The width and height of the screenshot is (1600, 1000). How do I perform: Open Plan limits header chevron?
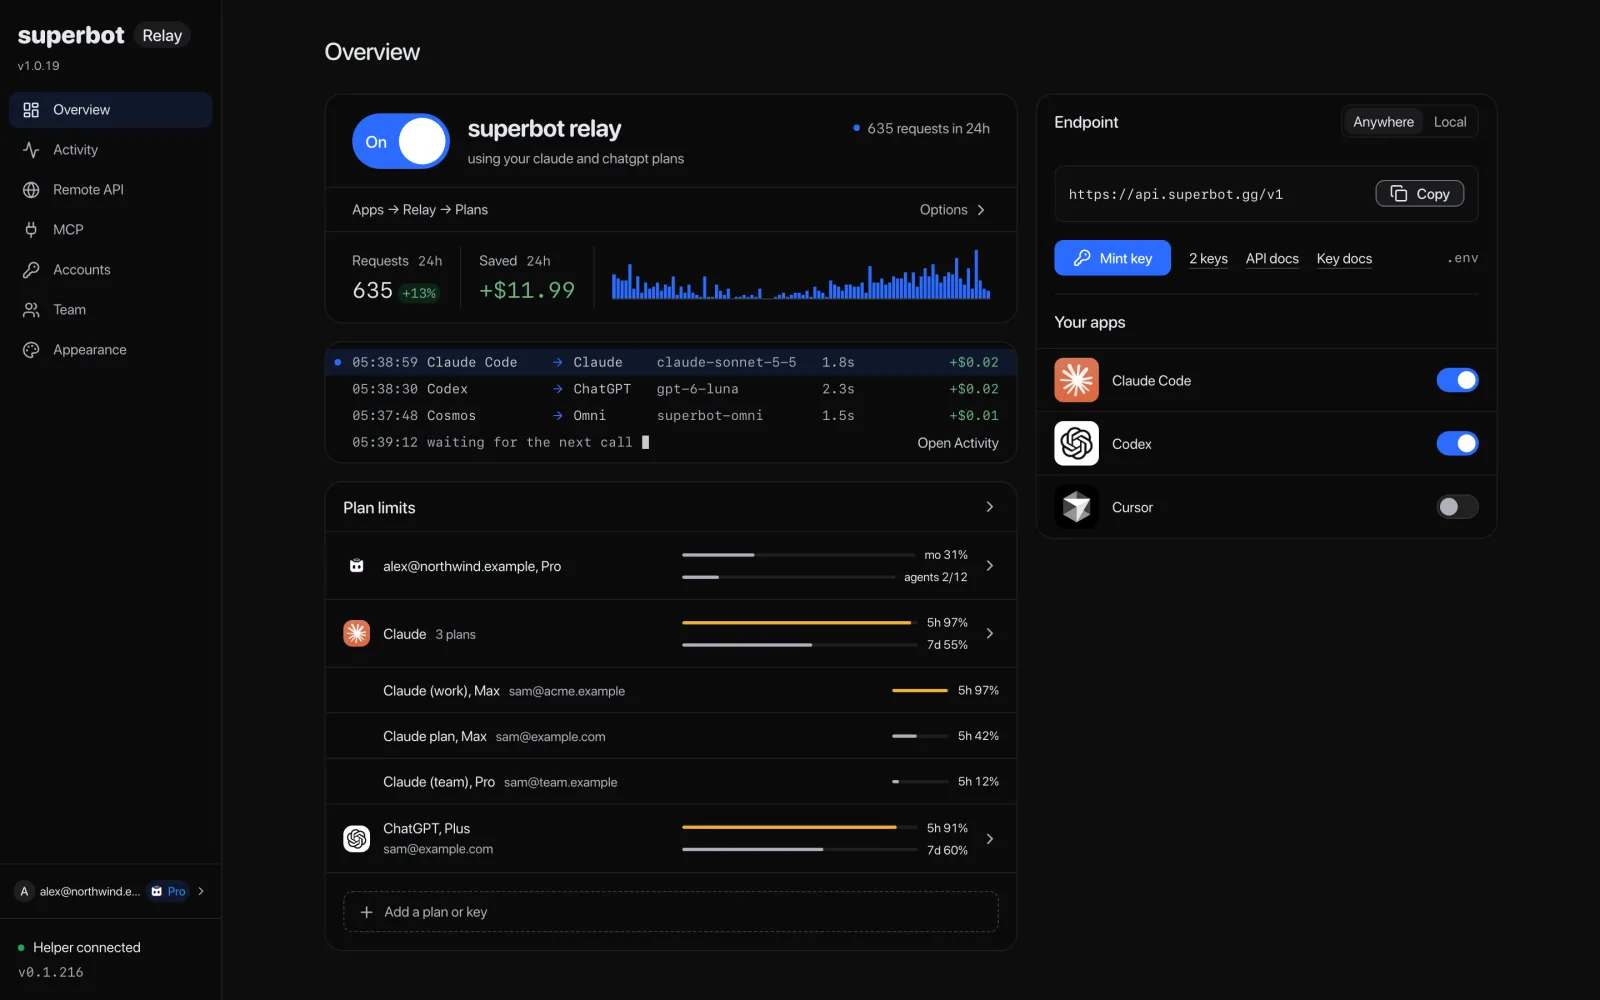pos(990,507)
